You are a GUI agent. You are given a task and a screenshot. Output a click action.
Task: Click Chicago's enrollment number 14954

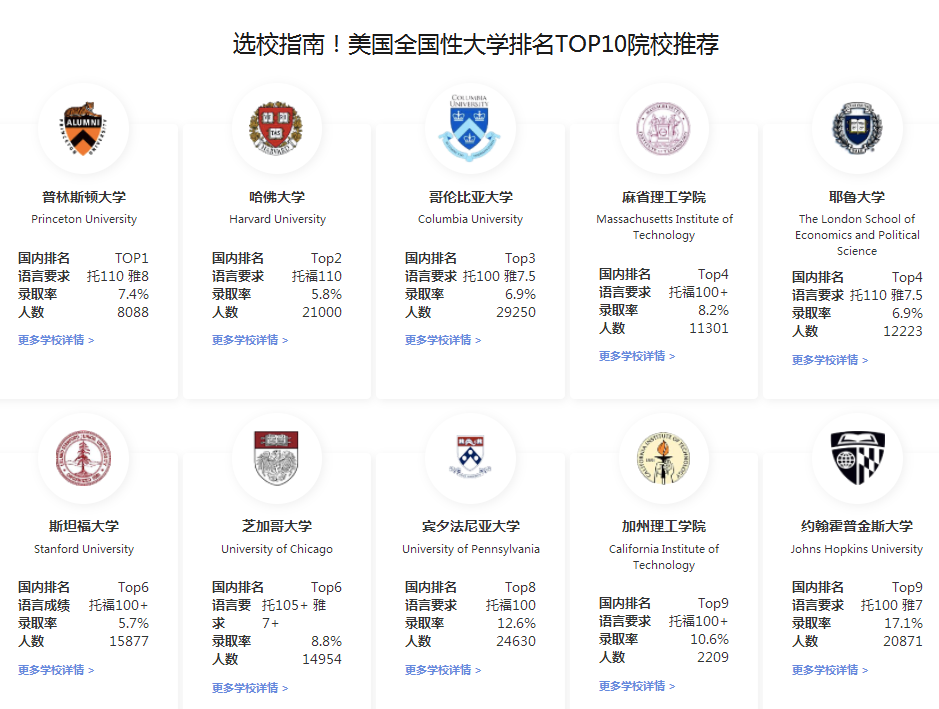click(322, 659)
